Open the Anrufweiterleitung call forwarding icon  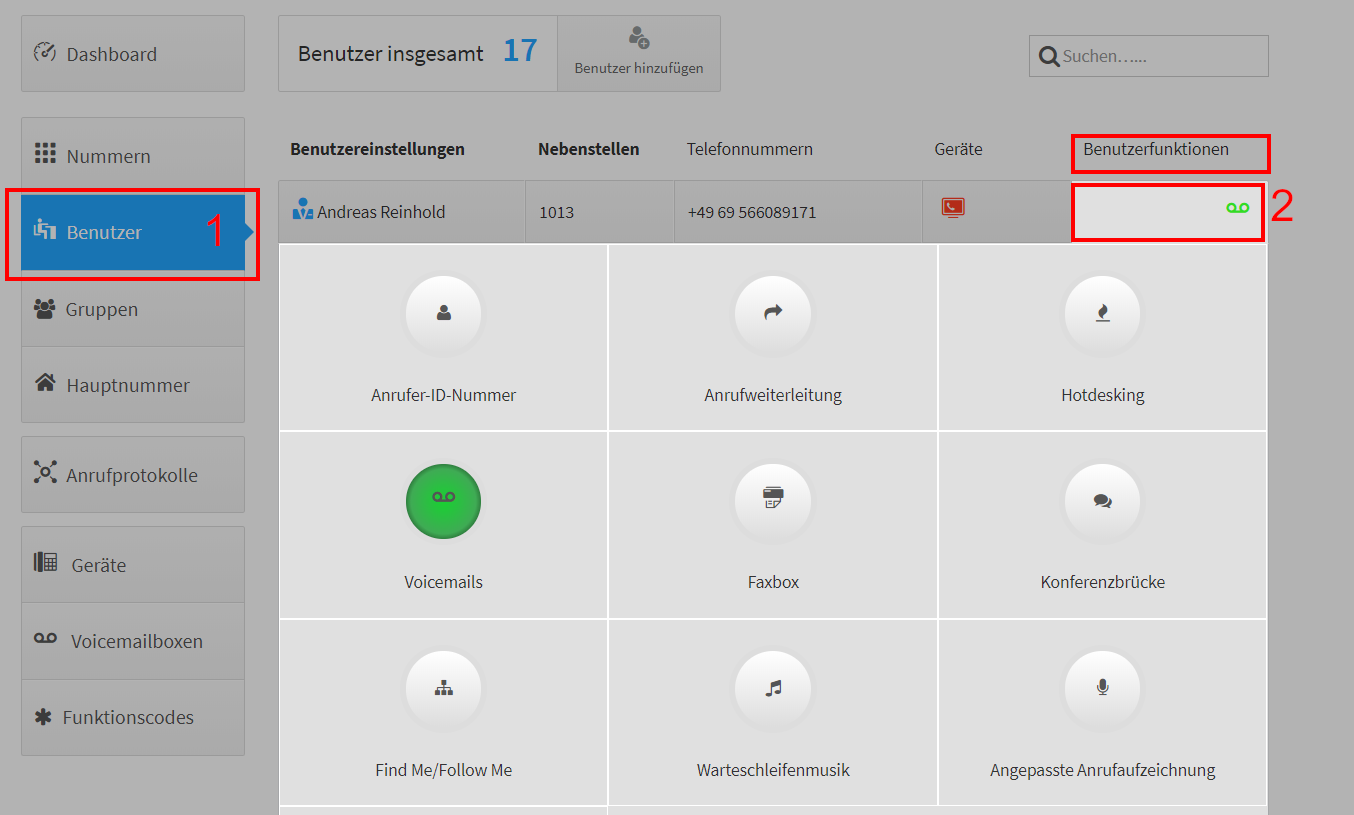click(x=773, y=314)
